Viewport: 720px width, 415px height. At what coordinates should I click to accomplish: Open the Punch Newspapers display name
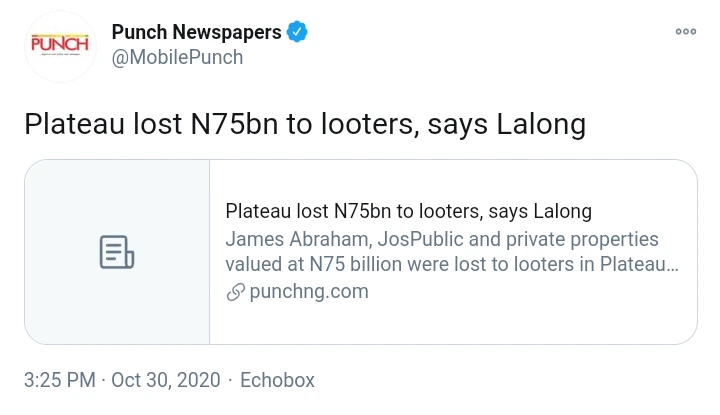pyautogui.click(x=196, y=32)
